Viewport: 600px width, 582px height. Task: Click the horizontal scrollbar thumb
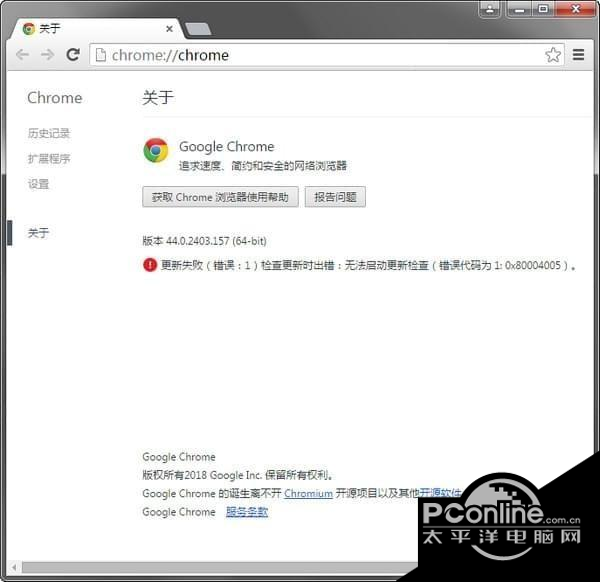point(220,567)
